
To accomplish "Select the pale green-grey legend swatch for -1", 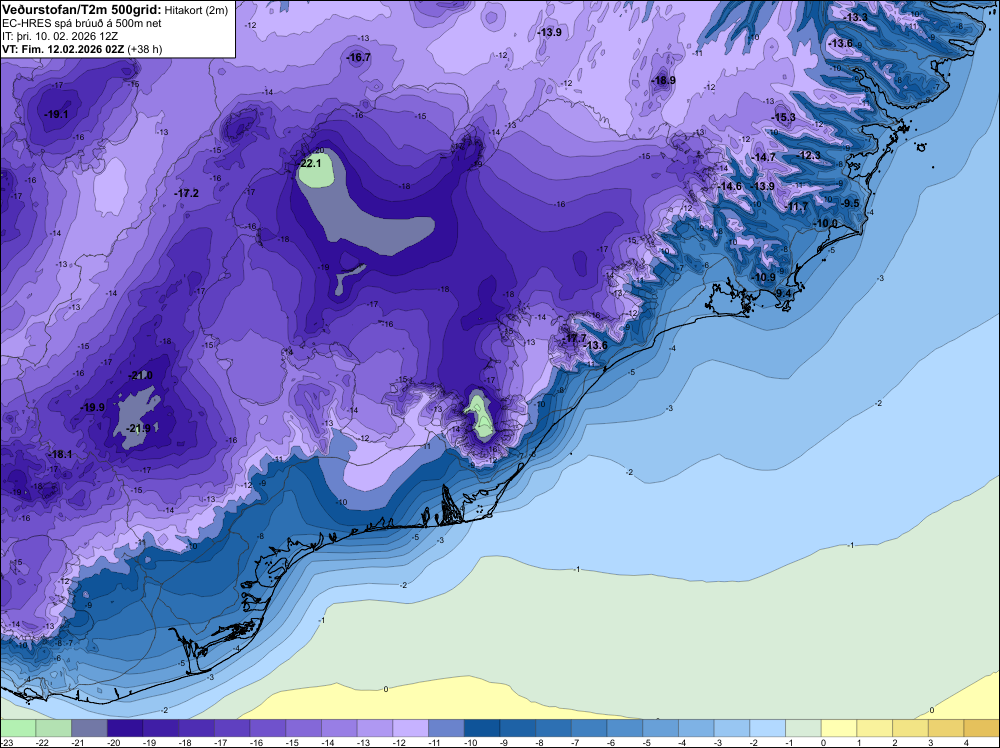I will (804, 728).
